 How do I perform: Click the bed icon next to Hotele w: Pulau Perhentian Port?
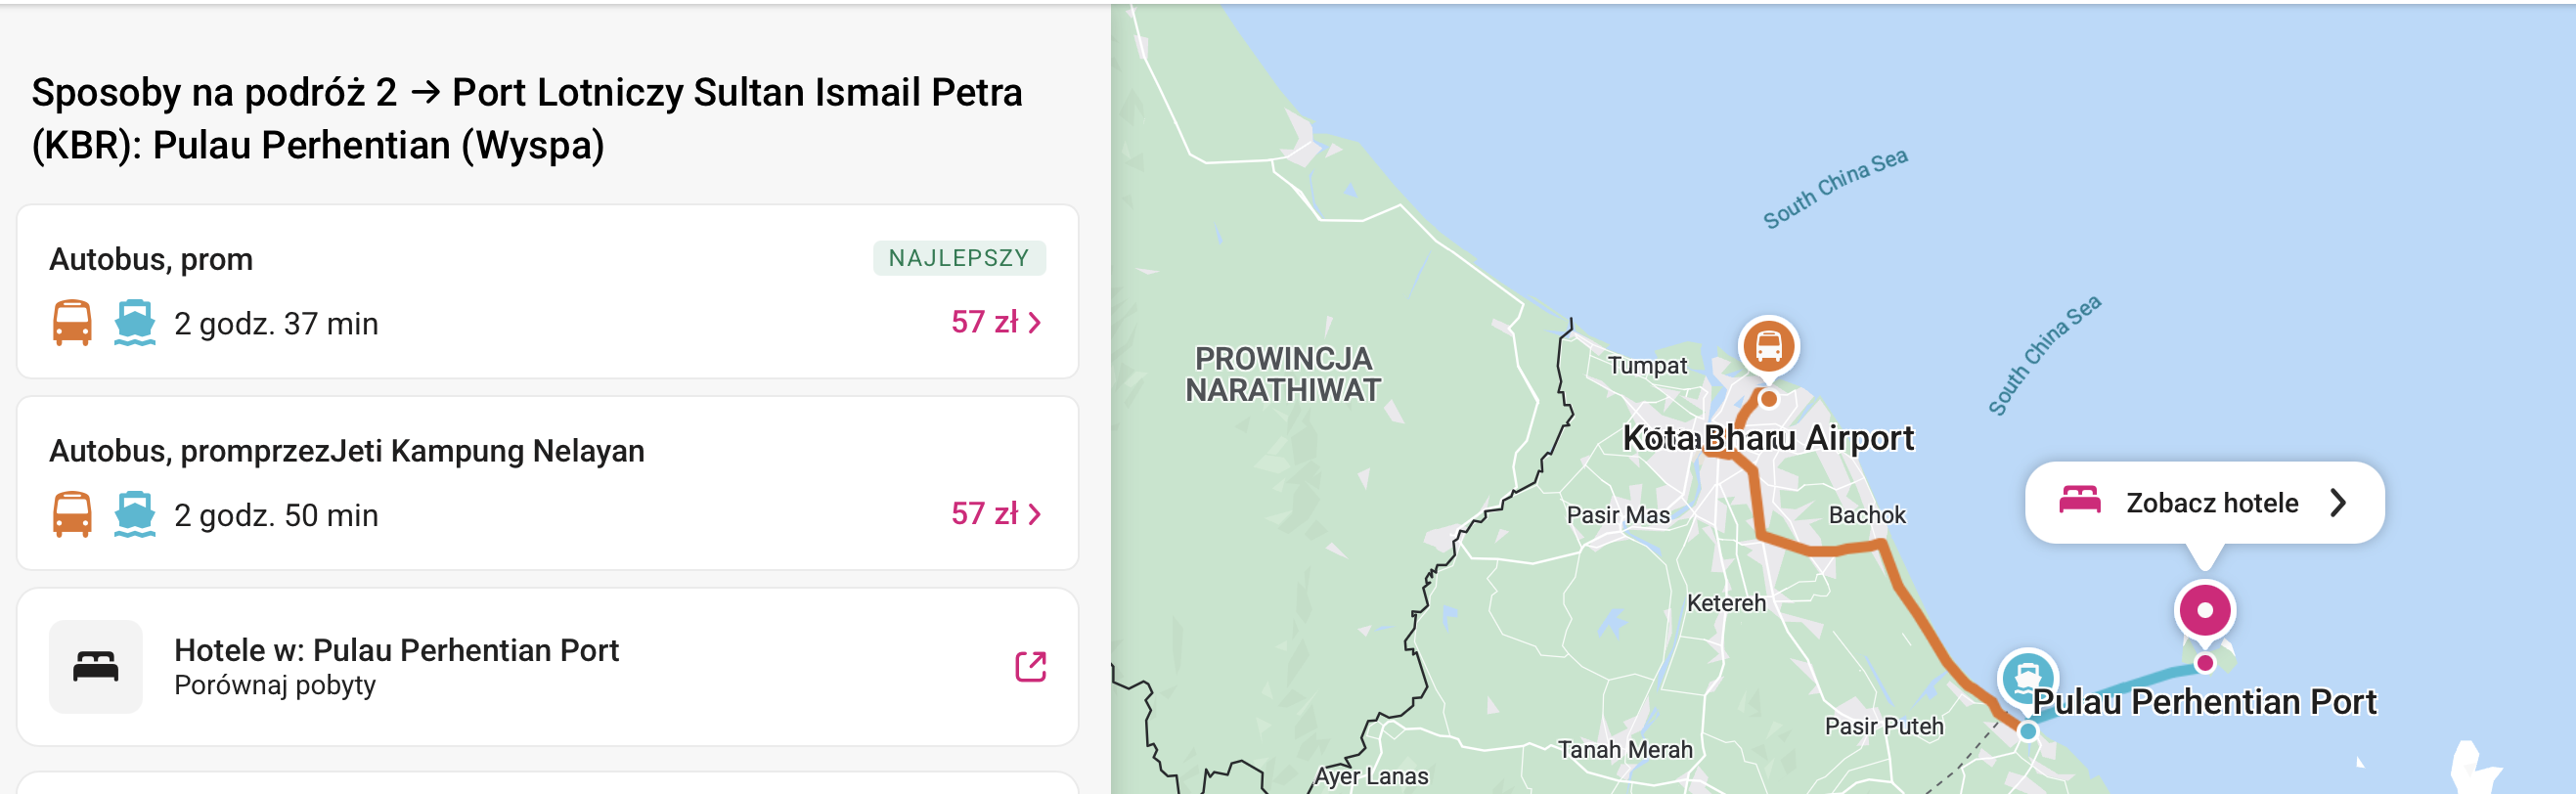(x=96, y=666)
